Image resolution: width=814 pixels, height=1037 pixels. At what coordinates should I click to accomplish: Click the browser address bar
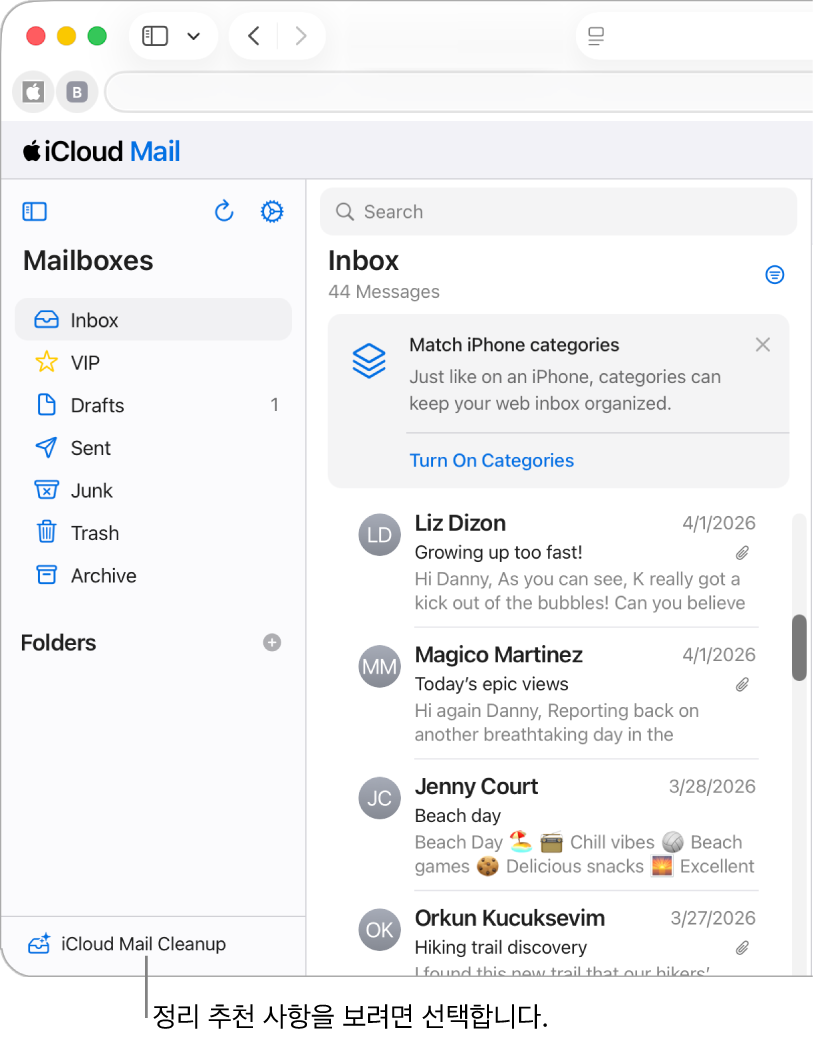(459, 91)
